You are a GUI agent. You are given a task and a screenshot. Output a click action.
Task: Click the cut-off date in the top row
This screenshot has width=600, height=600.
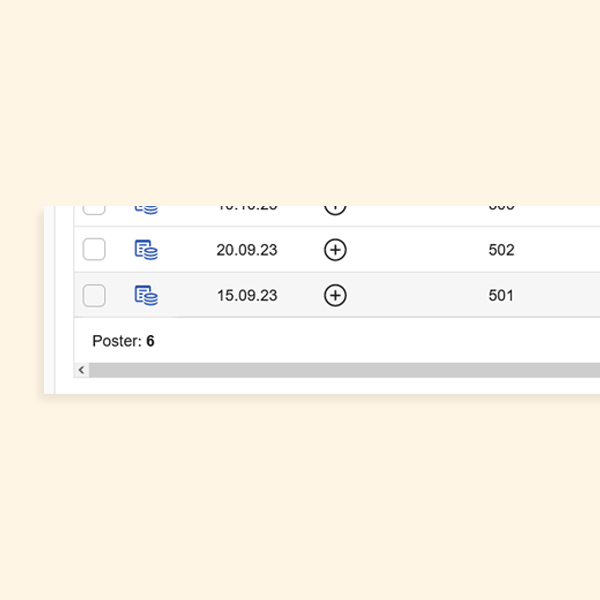click(x=247, y=208)
